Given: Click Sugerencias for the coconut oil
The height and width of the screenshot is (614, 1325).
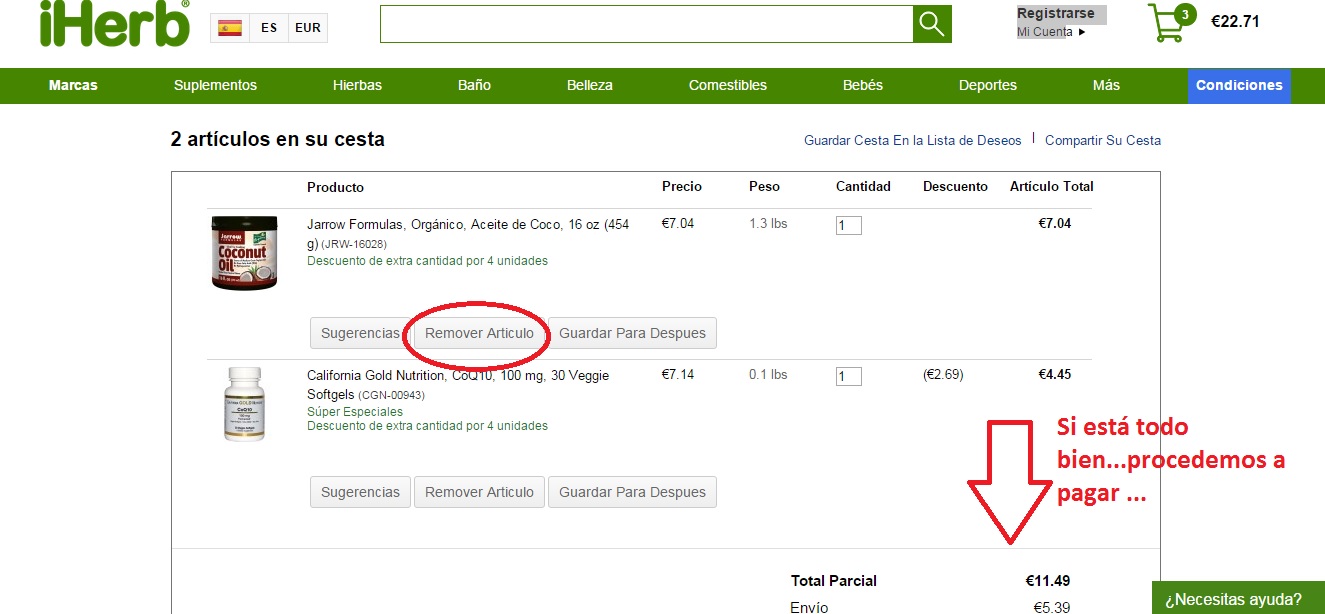Looking at the screenshot, I should click(x=360, y=333).
